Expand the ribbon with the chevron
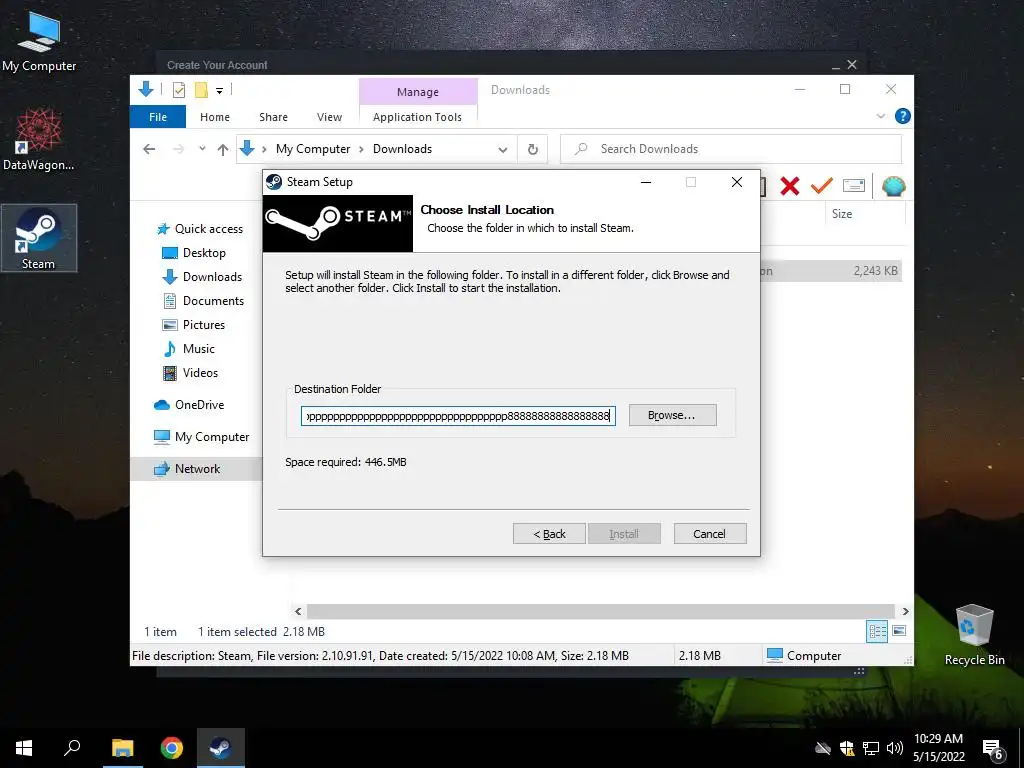The height and width of the screenshot is (768, 1024). (880, 116)
